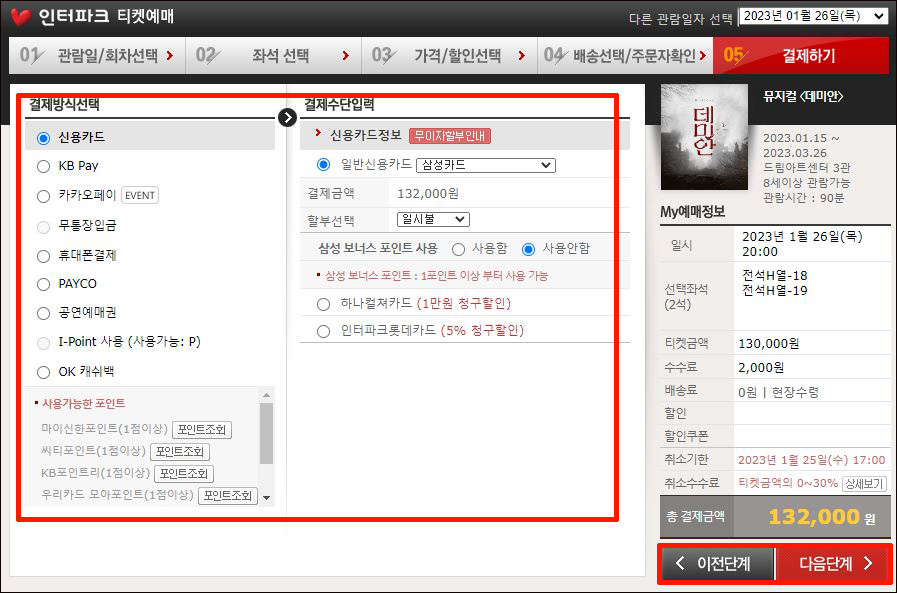
Task: Go to step 04 배송선택/주문자확인 tab
Action: point(625,55)
